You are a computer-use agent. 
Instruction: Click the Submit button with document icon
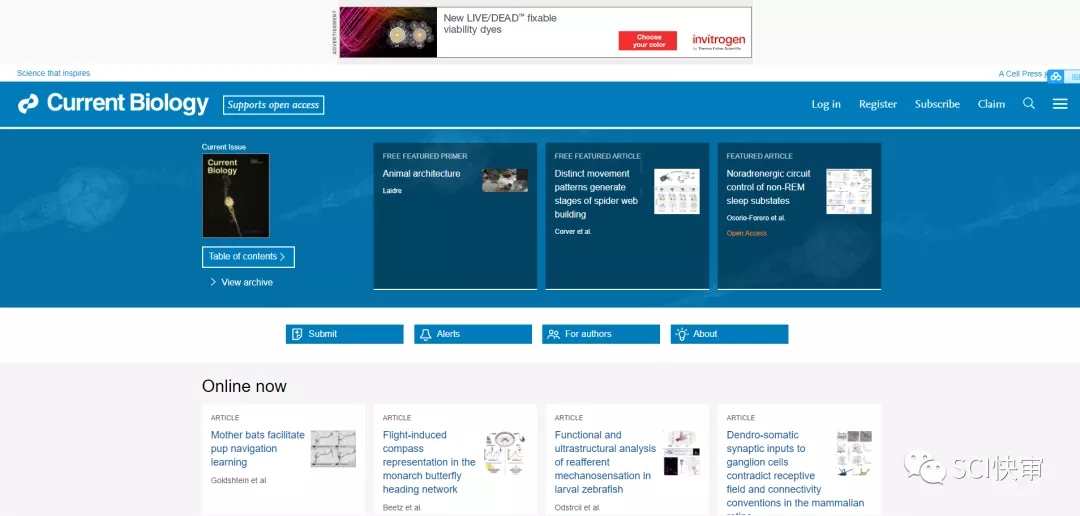tap(344, 334)
